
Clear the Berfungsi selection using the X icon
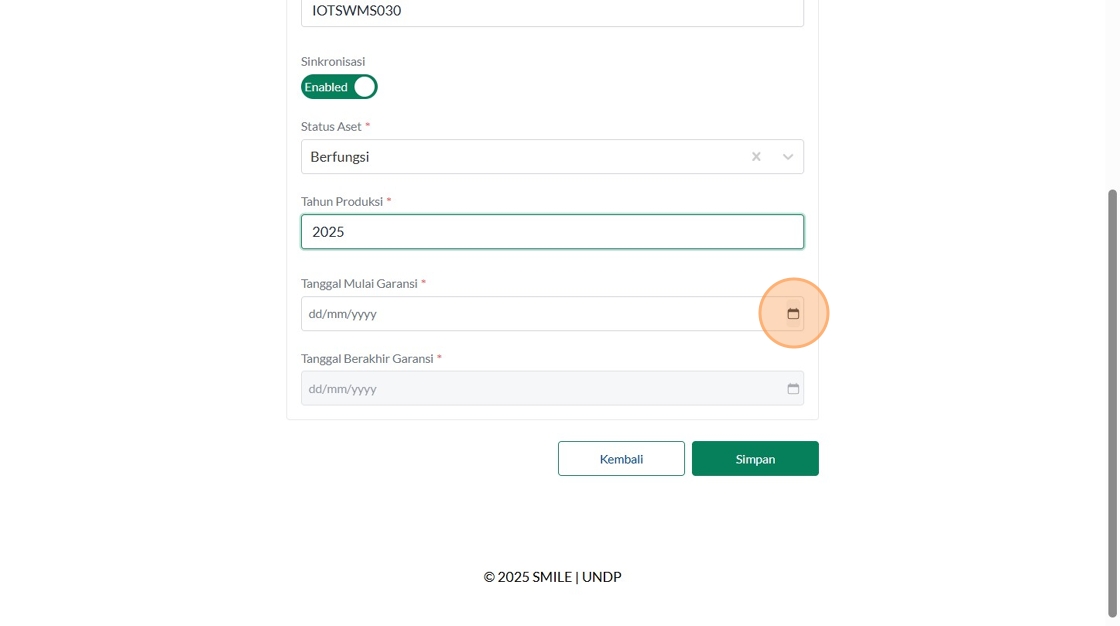(x=756, y=156)
